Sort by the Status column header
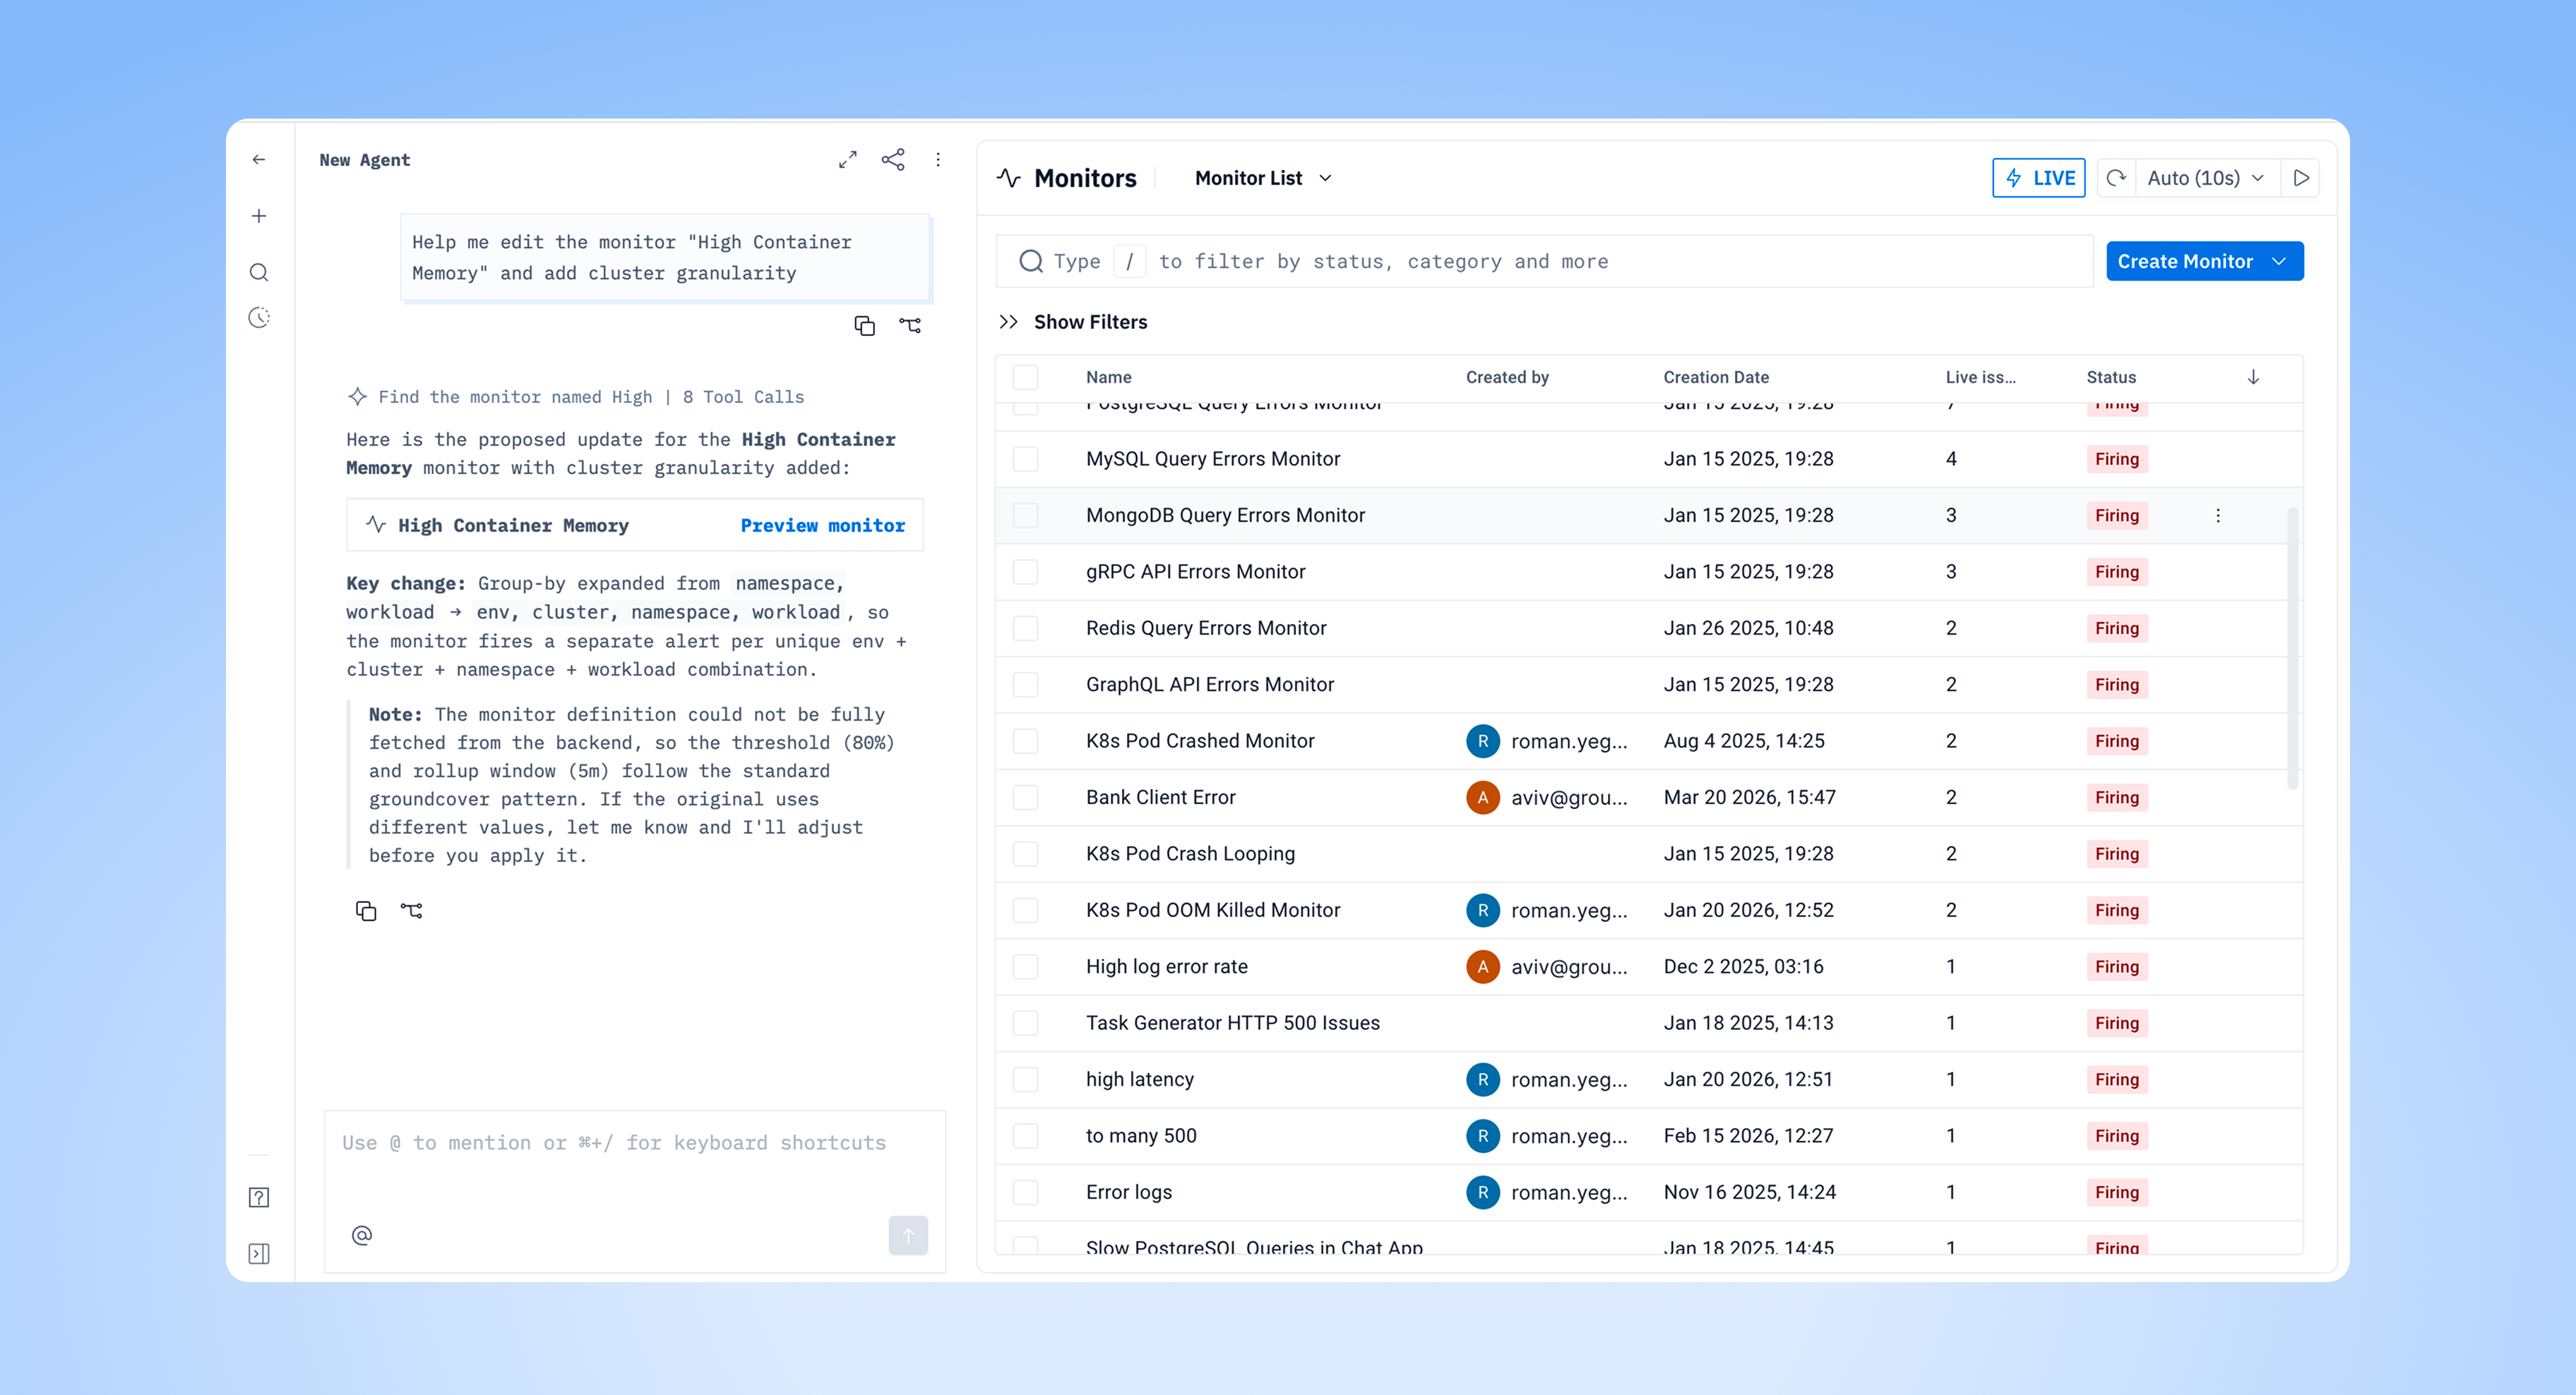Screen dimensions: 2576x1395 [x=2110, y=377]
